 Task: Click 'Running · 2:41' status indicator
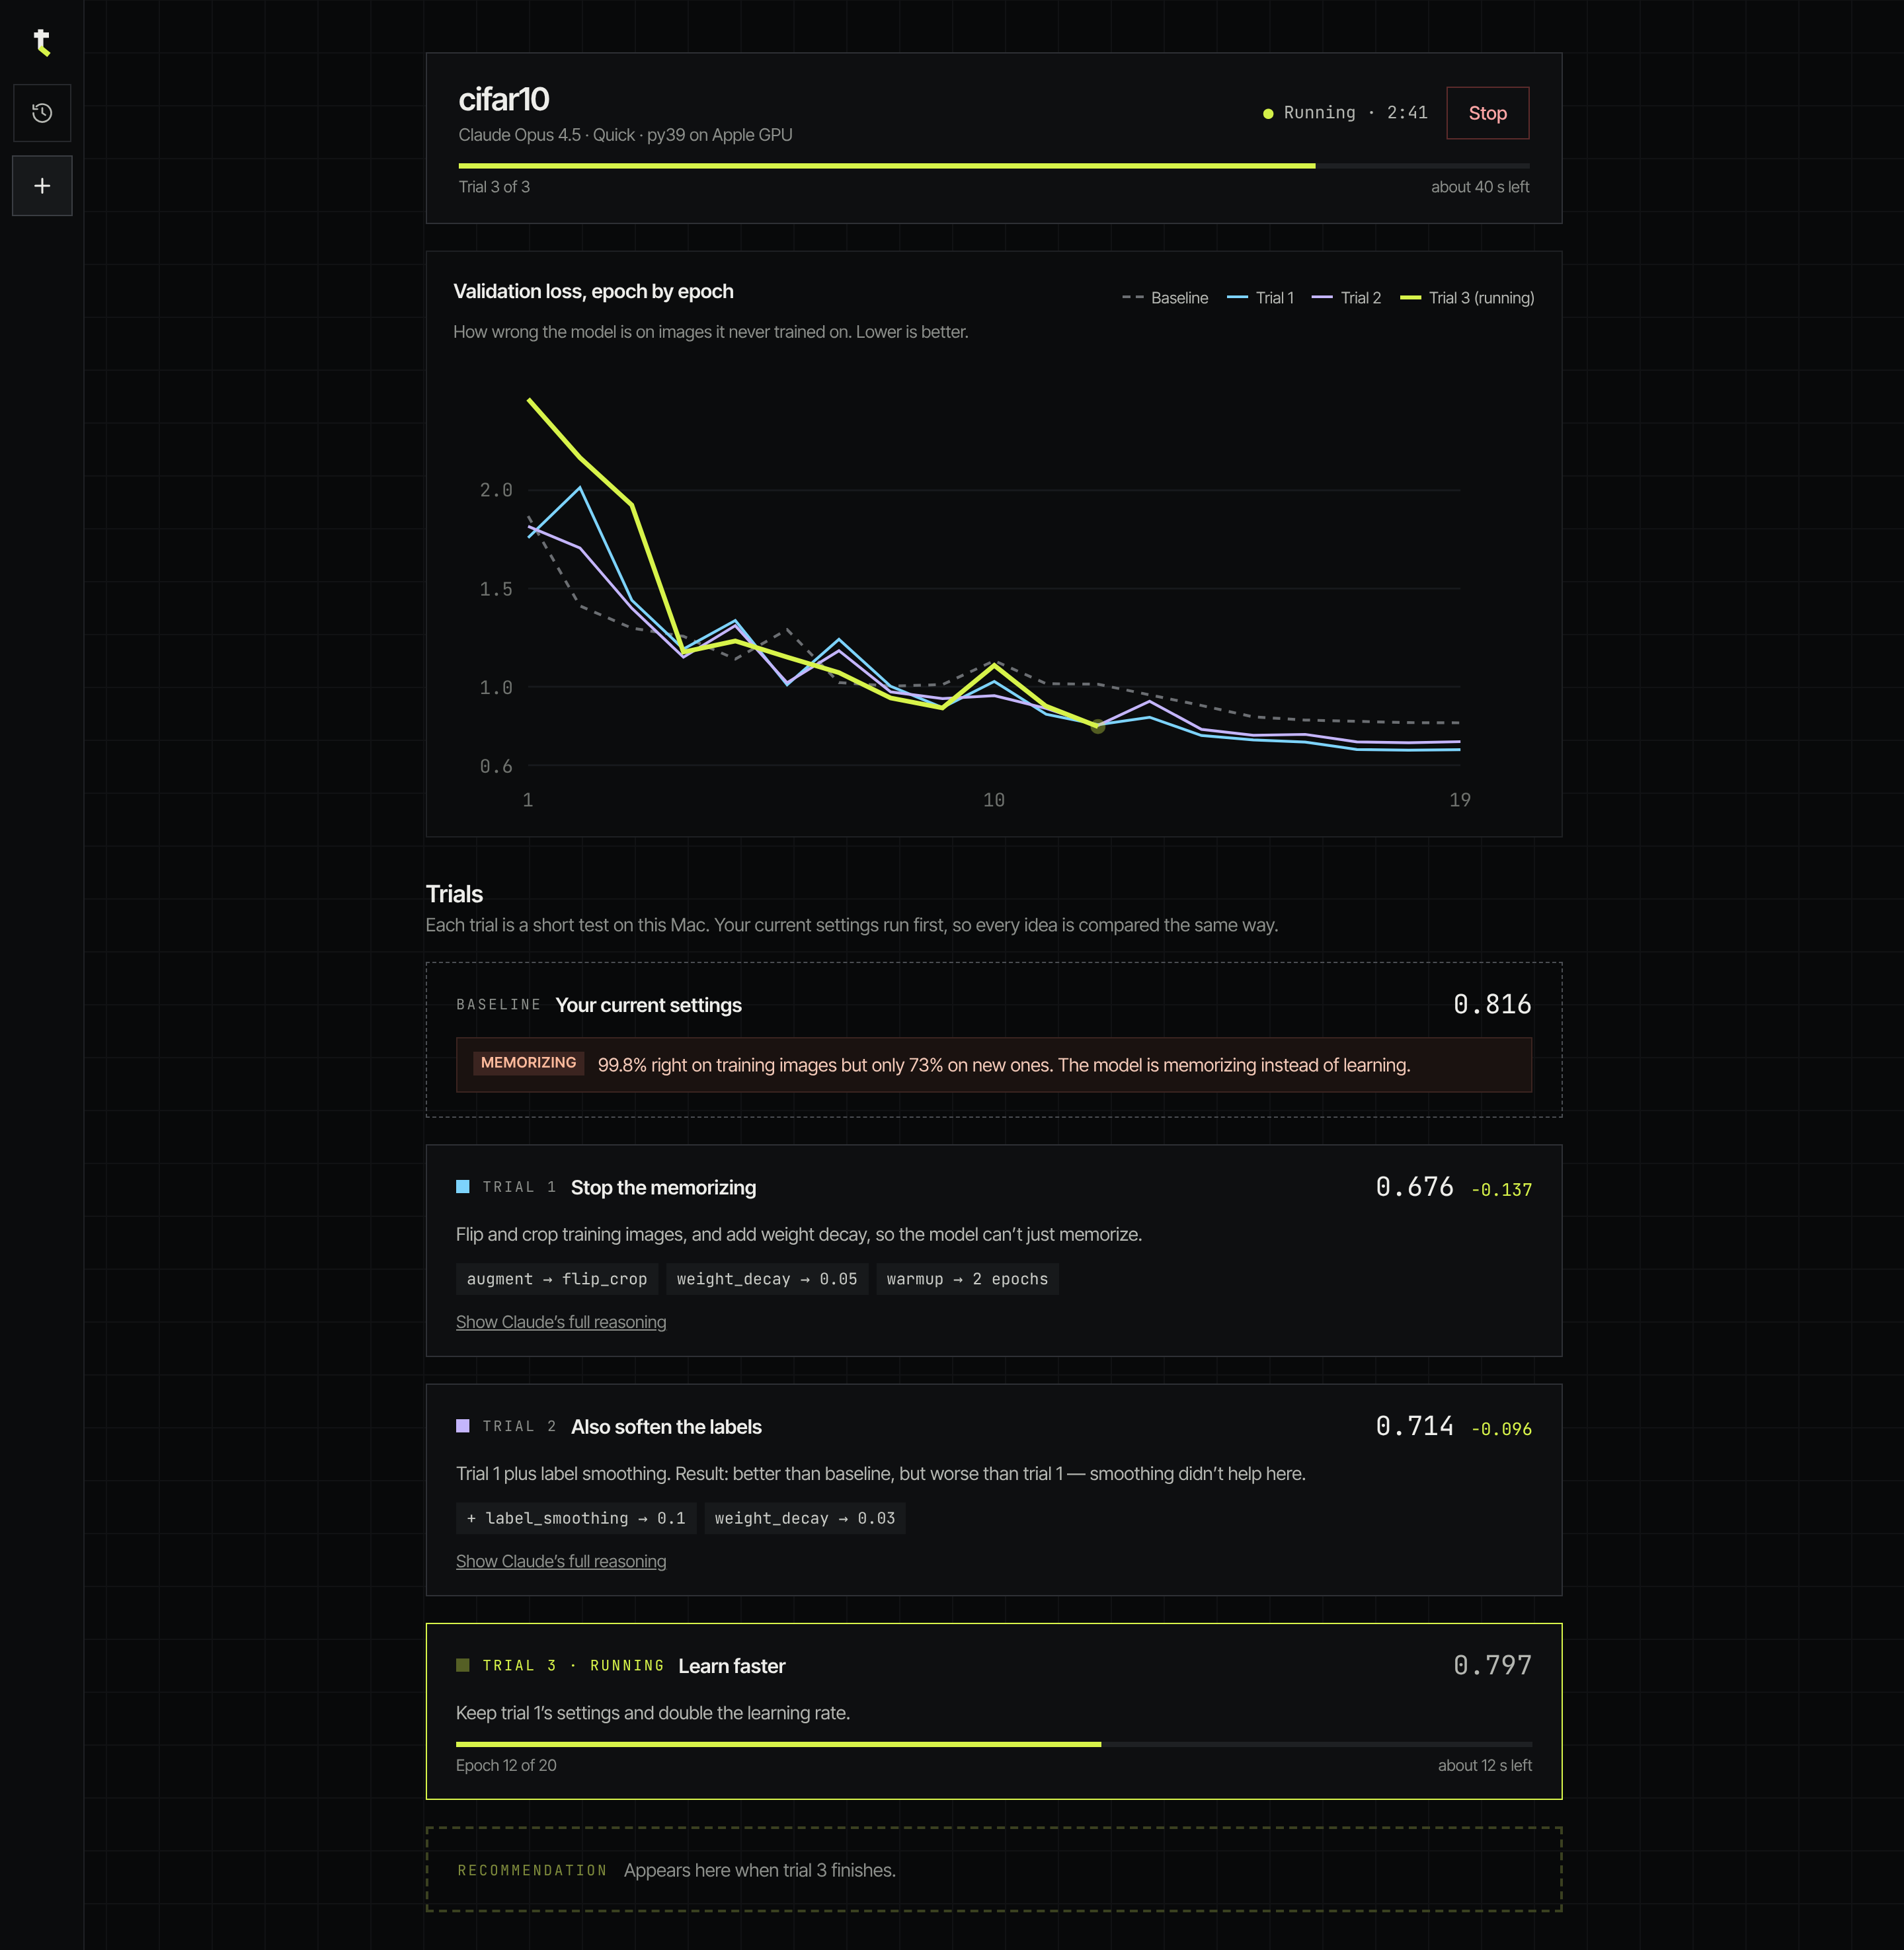1345,113
